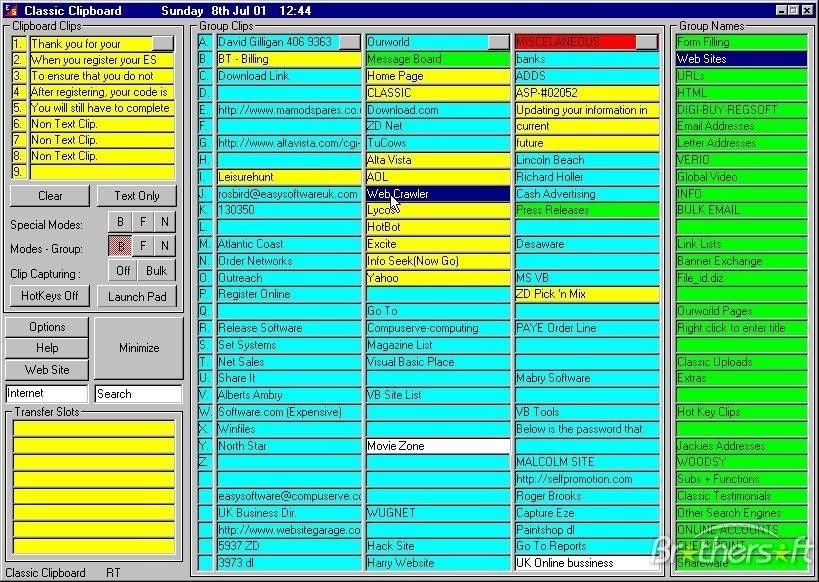819x582 pixels.
Task: Select group clip 'Message Board'
Action: pyautogui.click(x=438, y=59)
